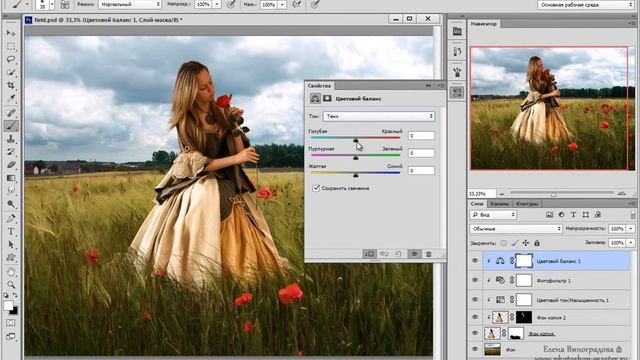Select the Dodge tool

tap(11, 204)
